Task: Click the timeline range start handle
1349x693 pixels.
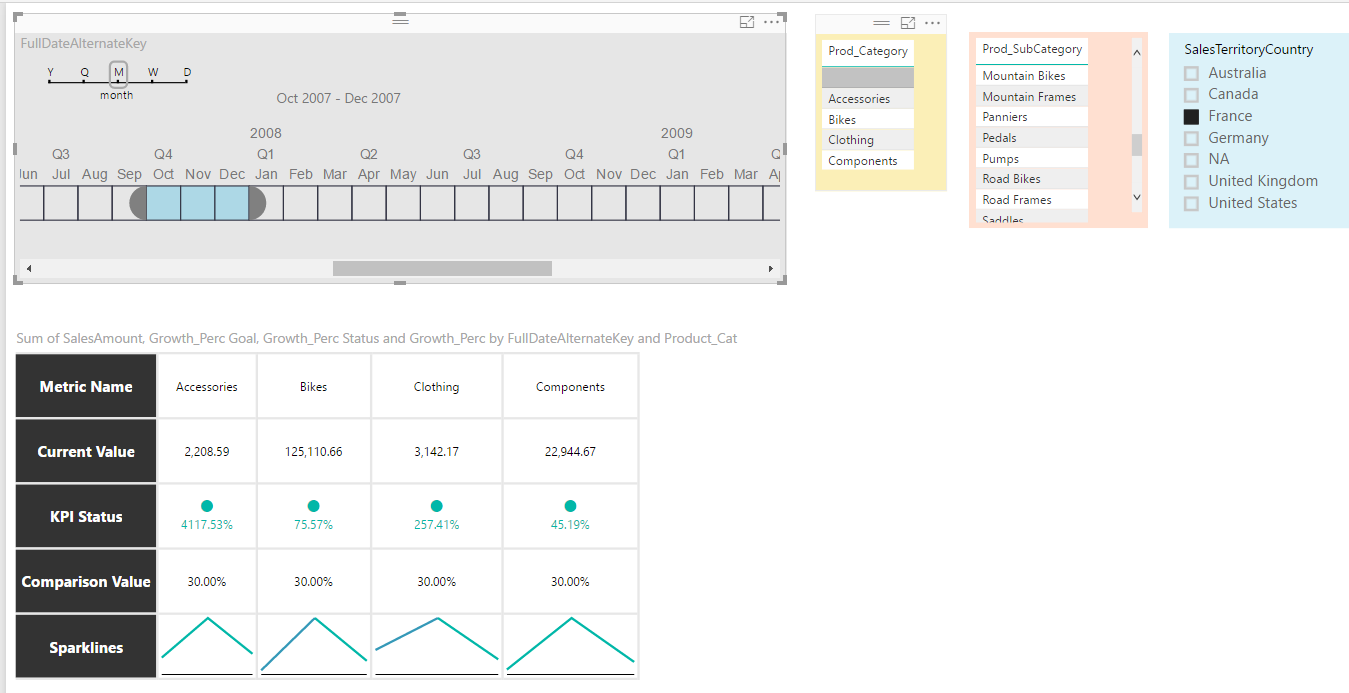Action: tap(138, 202)
